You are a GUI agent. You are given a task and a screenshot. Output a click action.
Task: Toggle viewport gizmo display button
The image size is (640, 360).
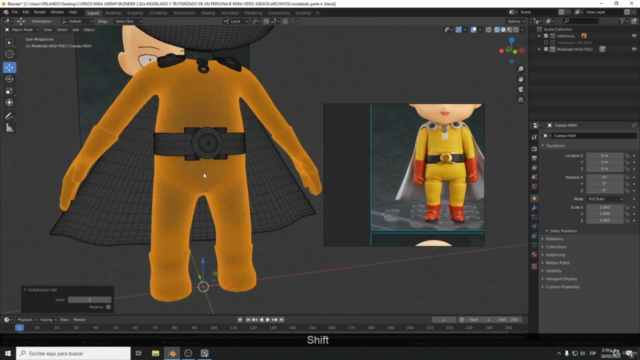coord(459,30)
